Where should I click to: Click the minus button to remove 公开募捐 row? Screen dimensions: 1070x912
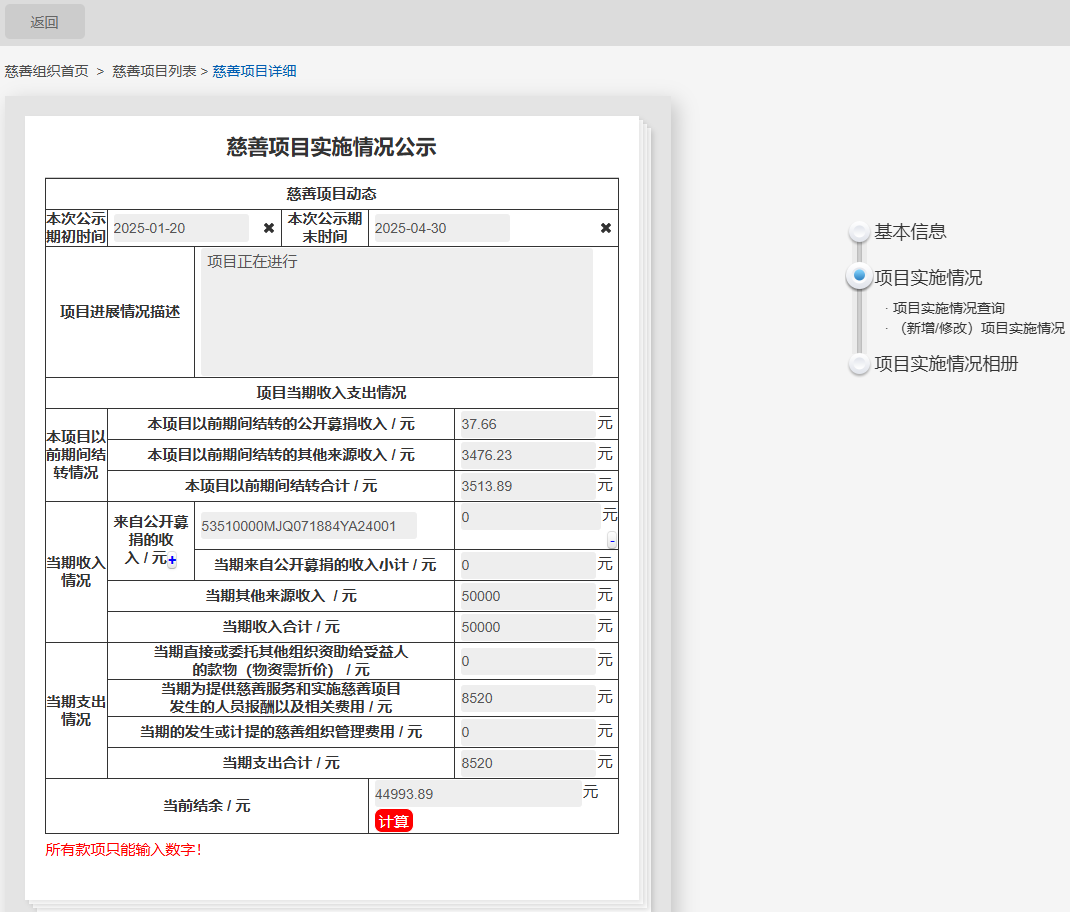pos(612,541)
